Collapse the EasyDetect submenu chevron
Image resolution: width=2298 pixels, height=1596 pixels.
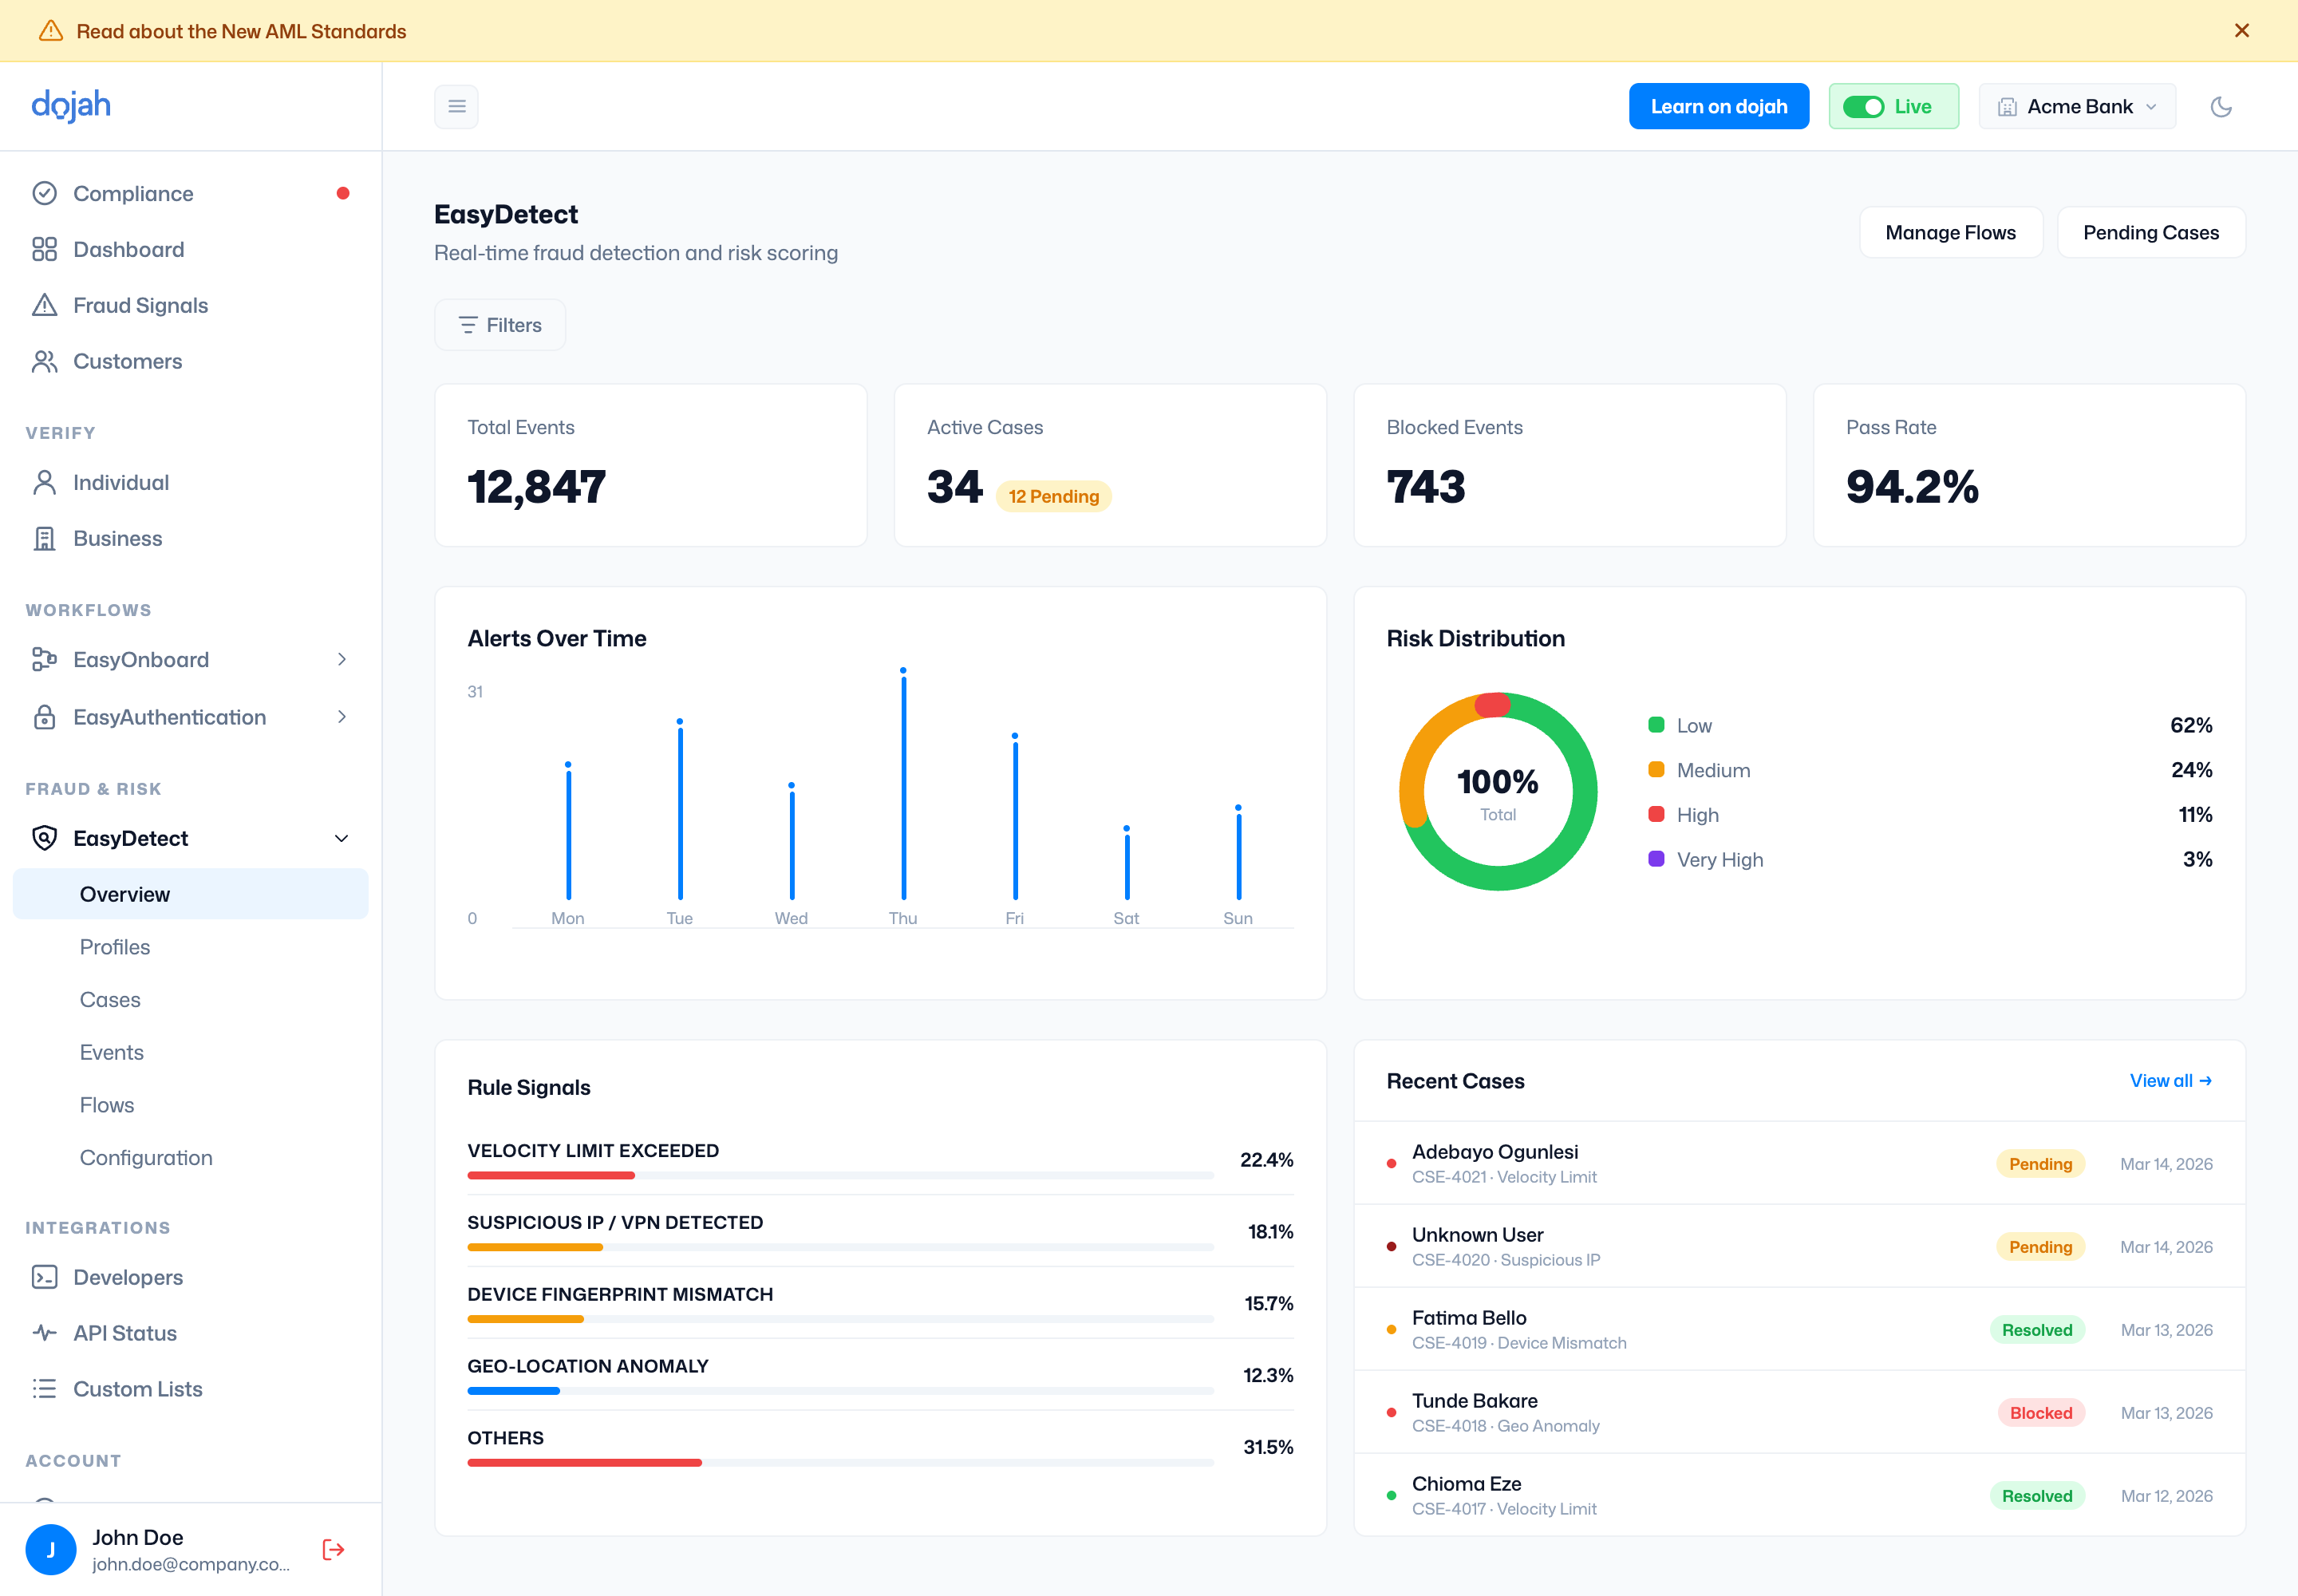tap(342, 838)
